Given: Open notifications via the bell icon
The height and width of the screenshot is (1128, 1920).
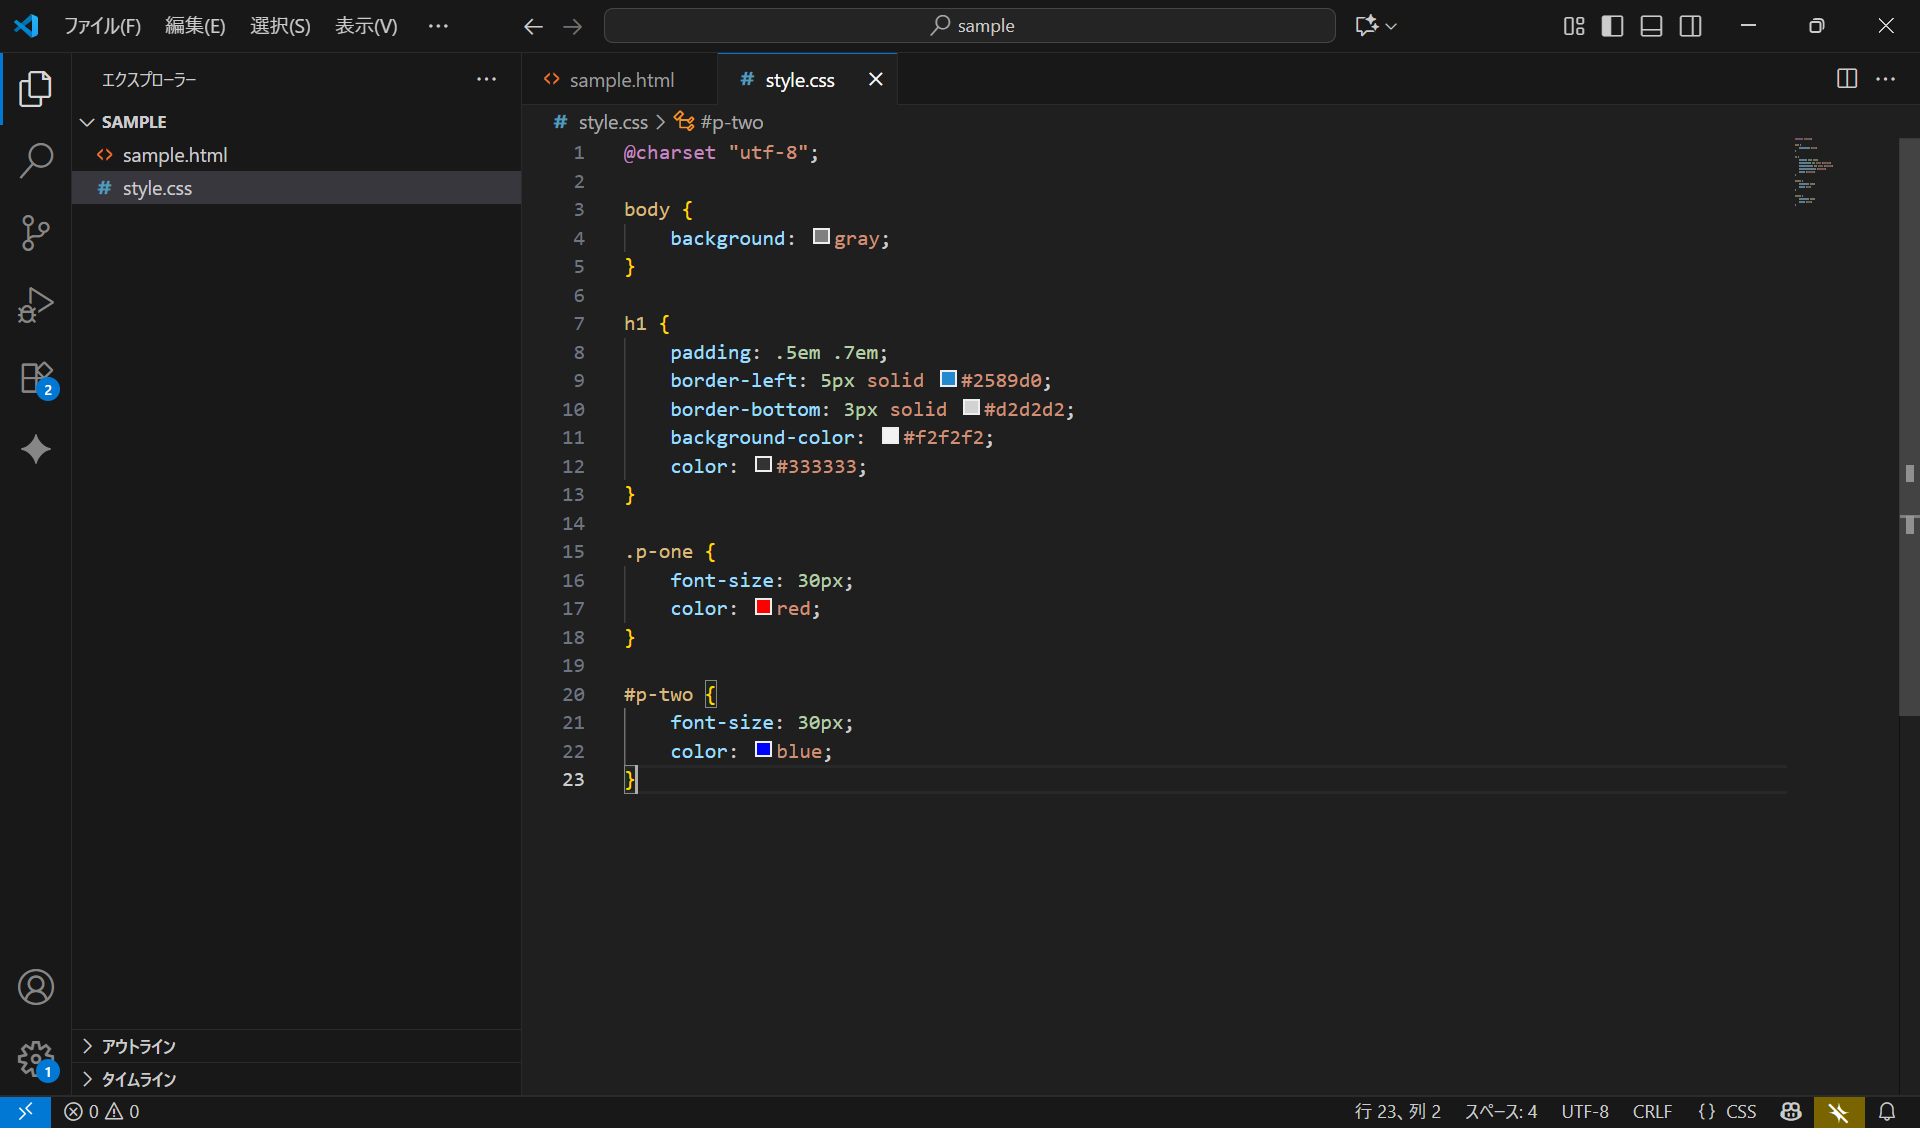Looking at the screenshot, I should point(1888,1111).
